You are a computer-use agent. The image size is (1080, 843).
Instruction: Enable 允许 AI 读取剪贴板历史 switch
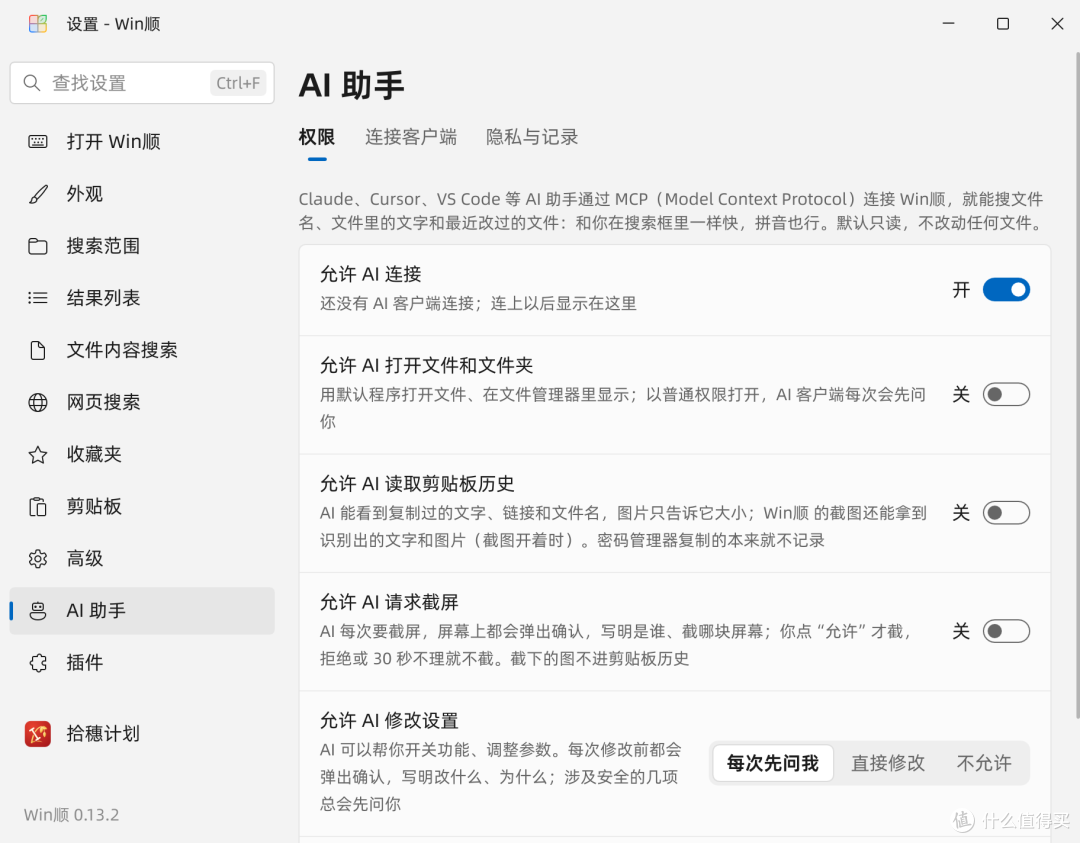(x=1006, y=513)
